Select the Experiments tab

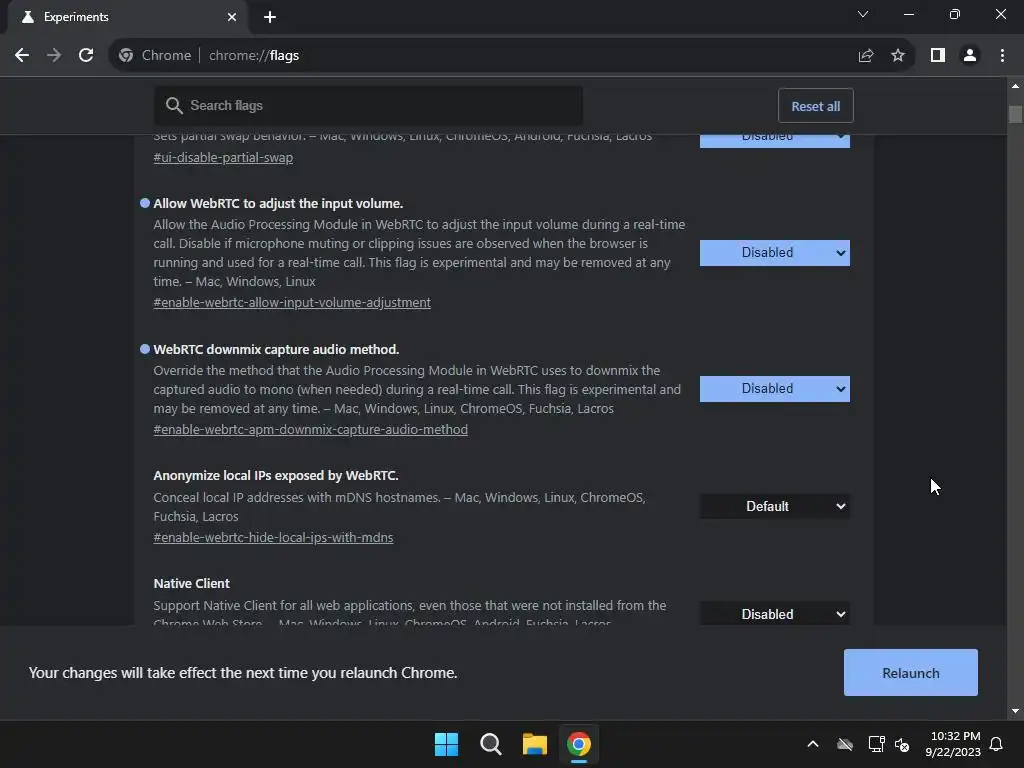(128, 17)
